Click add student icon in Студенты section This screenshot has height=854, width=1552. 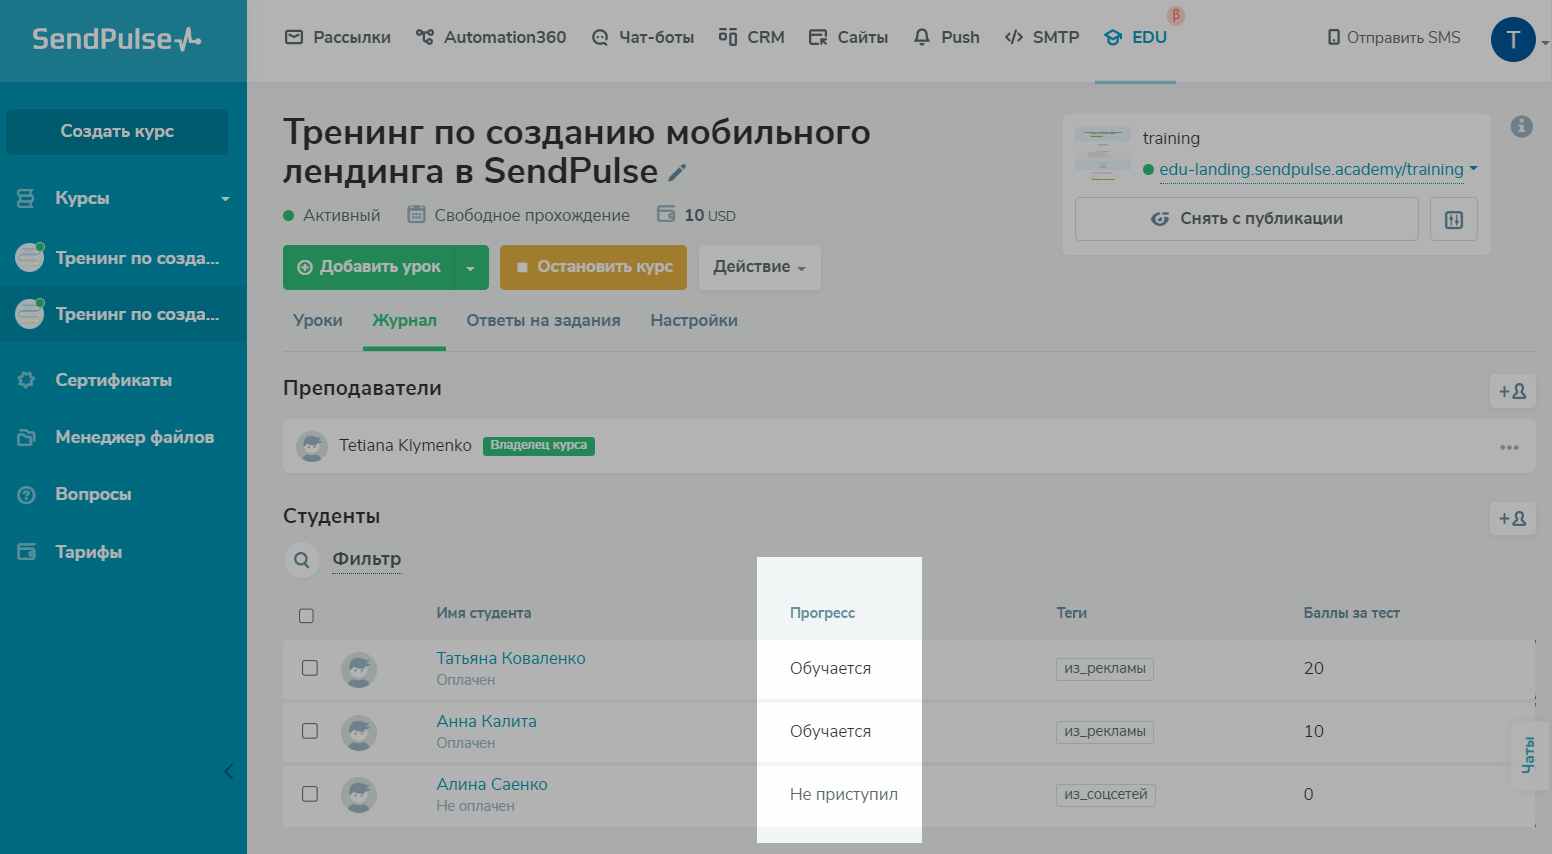pyautogui.click(x=1512, y=519)
